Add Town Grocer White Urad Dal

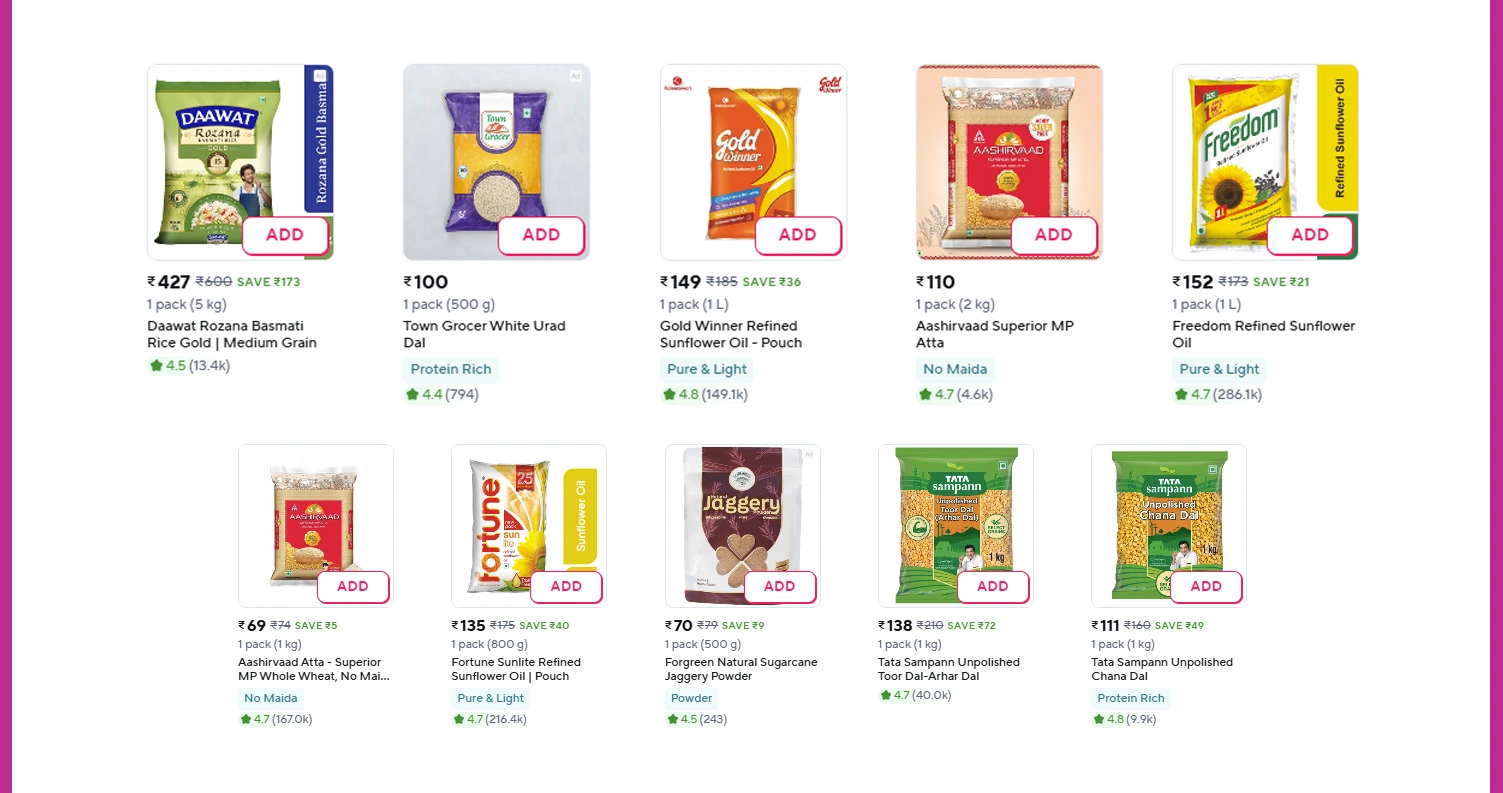(541, 235)
